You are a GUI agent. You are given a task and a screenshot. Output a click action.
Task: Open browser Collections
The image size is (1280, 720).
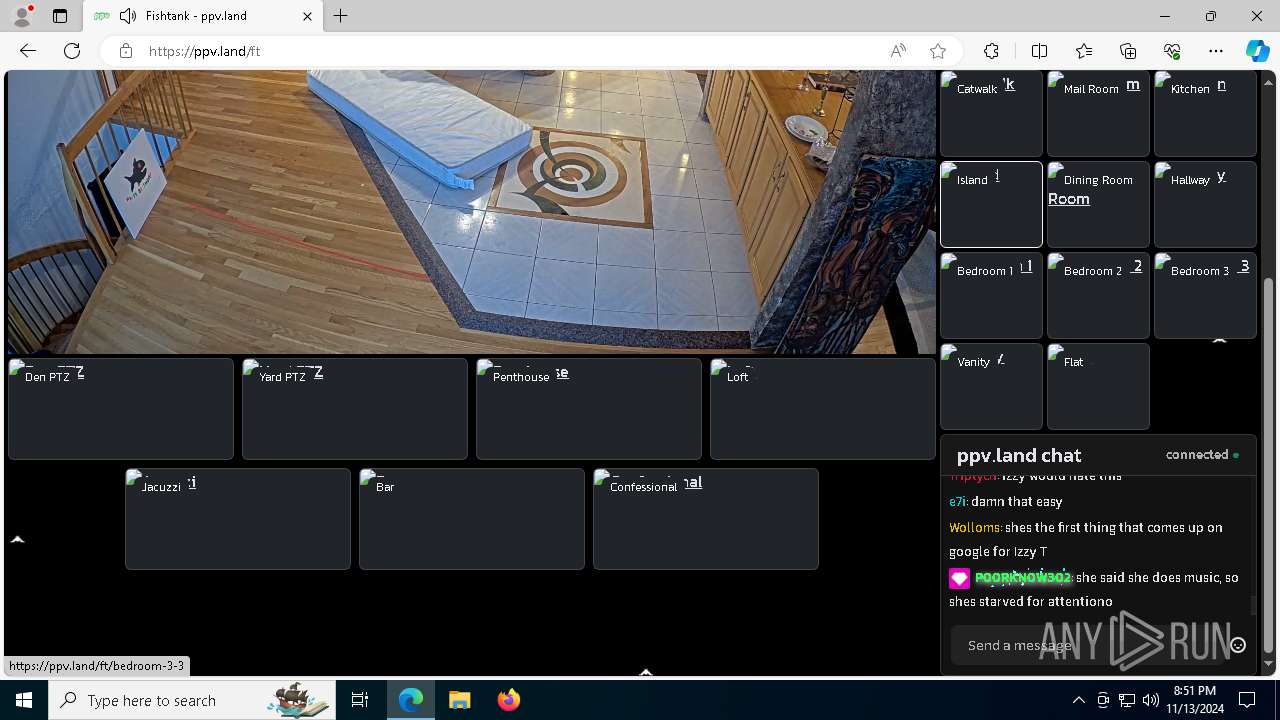click(x=1128, y=51)
